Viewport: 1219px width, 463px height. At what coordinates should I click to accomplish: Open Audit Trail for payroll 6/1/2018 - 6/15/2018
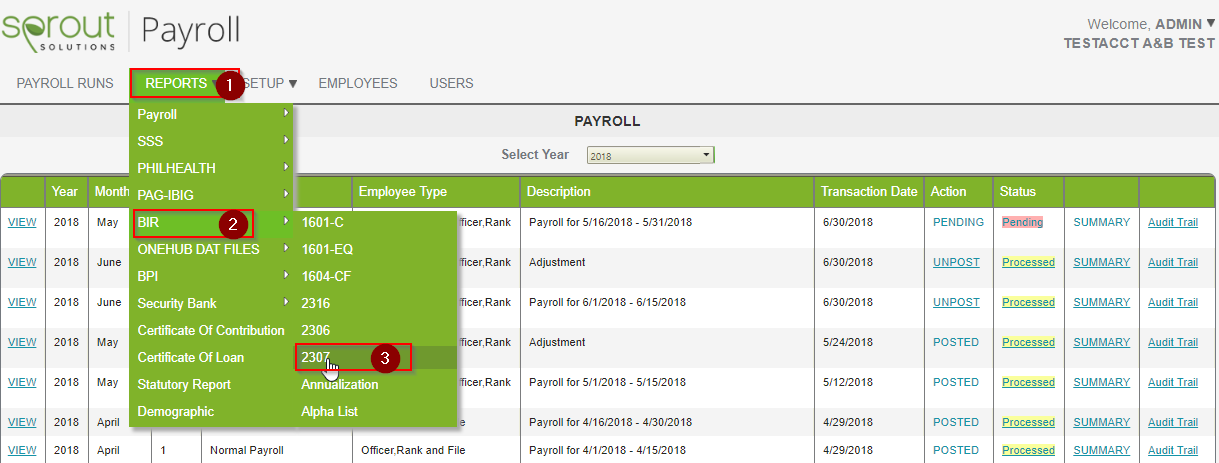[x=1173, y=302]
